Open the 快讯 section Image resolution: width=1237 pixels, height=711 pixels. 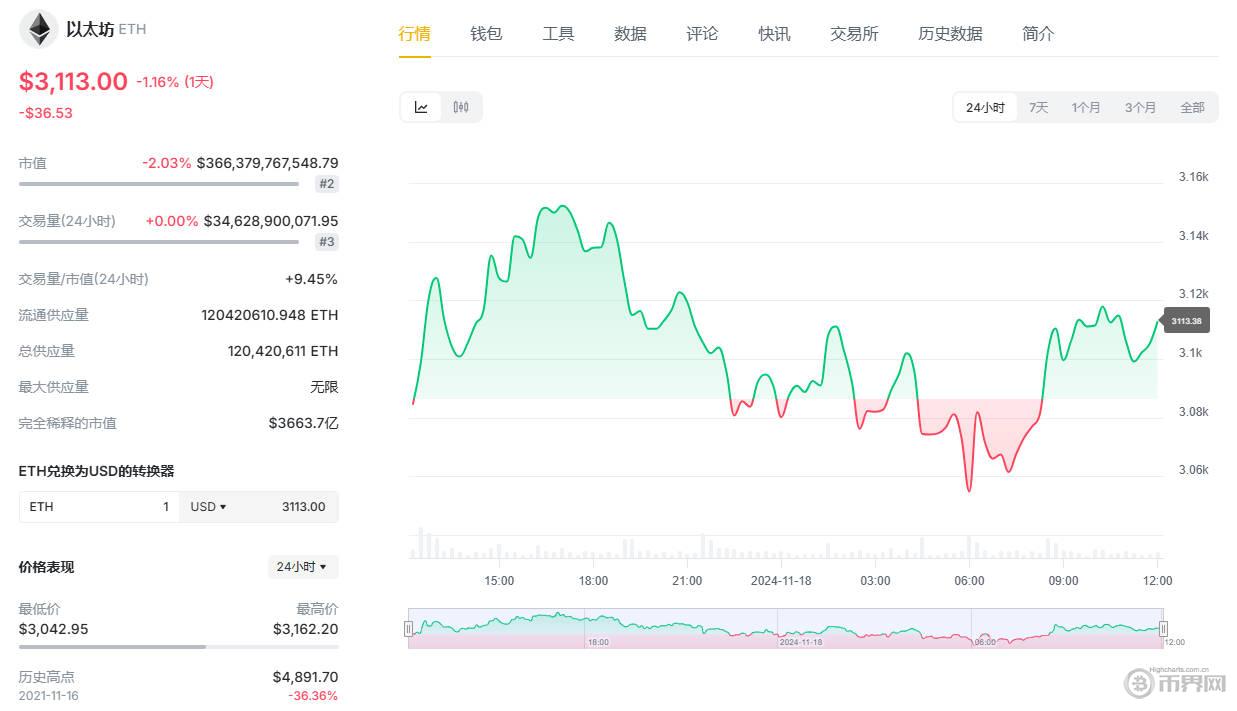coord(774,33)
